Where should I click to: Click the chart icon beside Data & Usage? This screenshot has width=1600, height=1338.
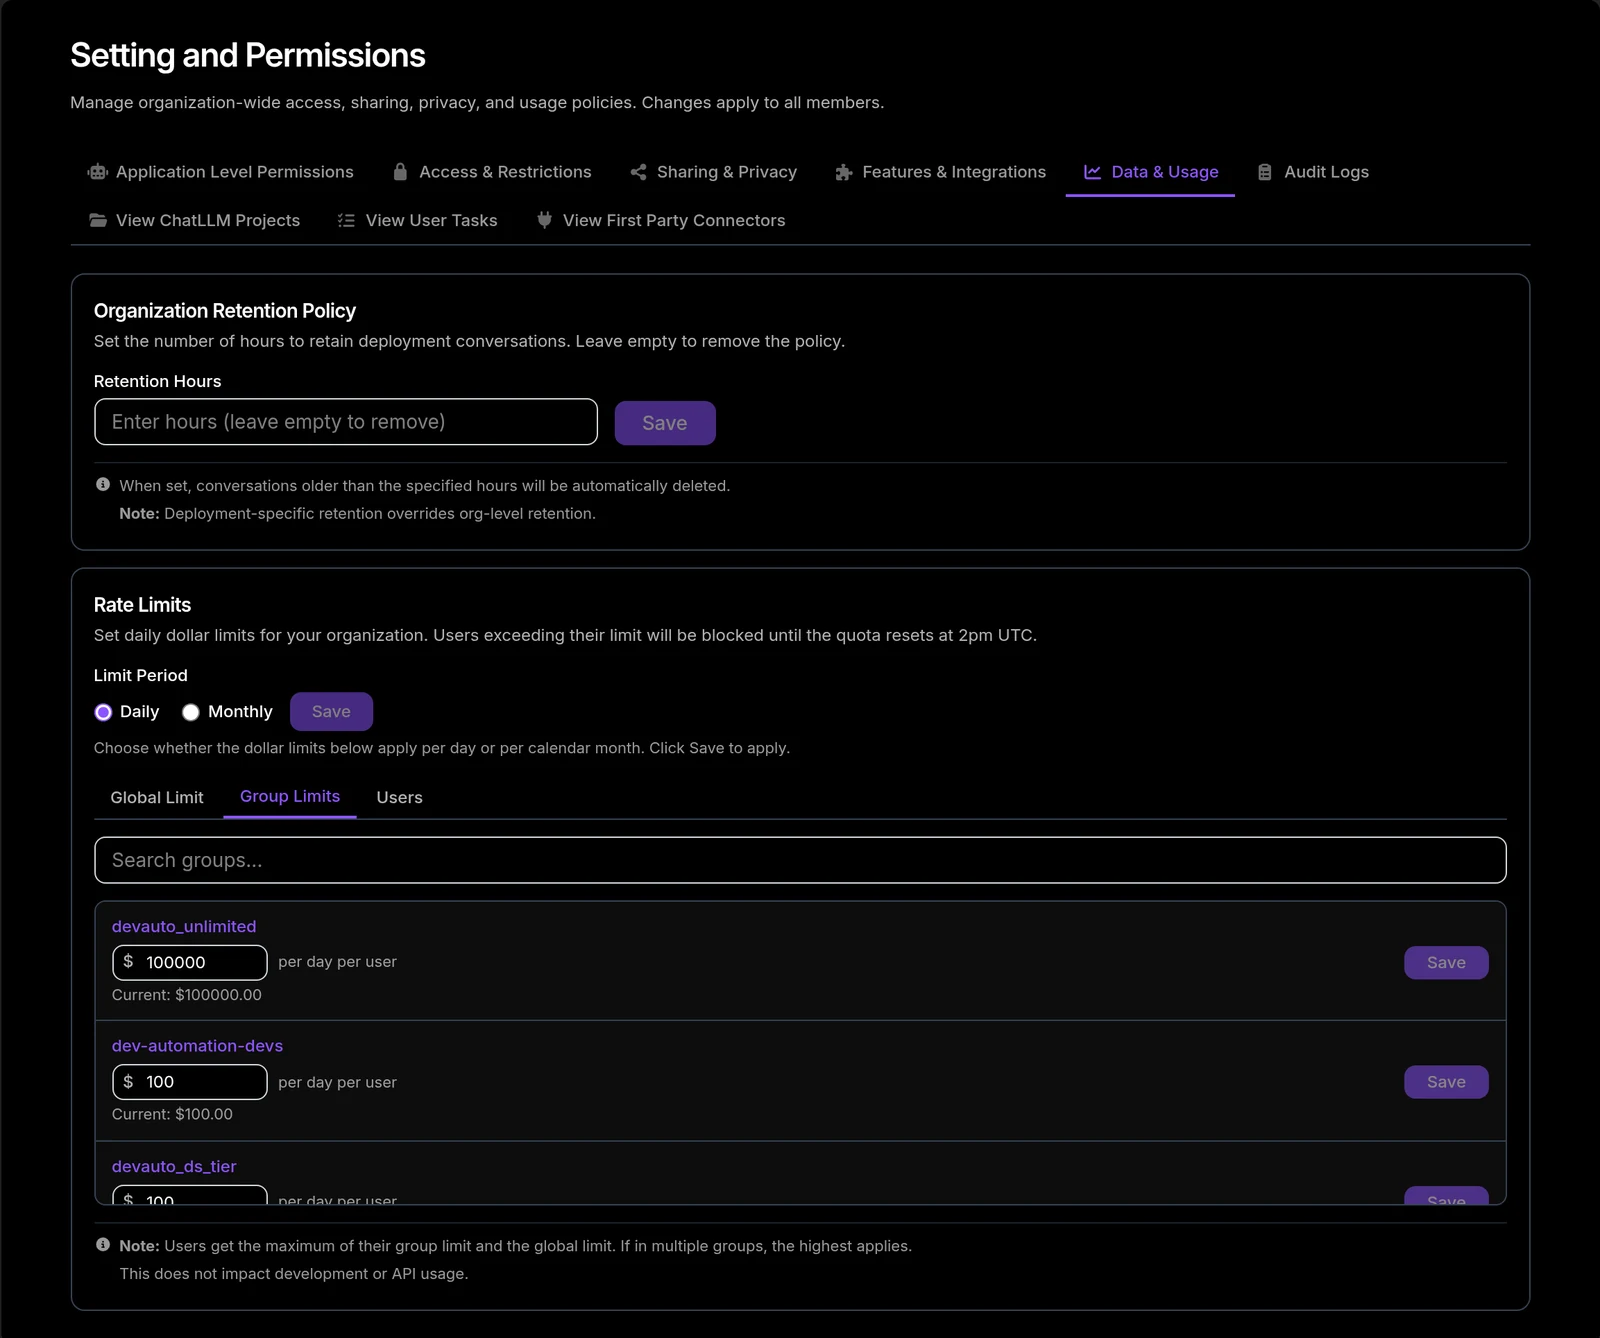point(1092,172)
